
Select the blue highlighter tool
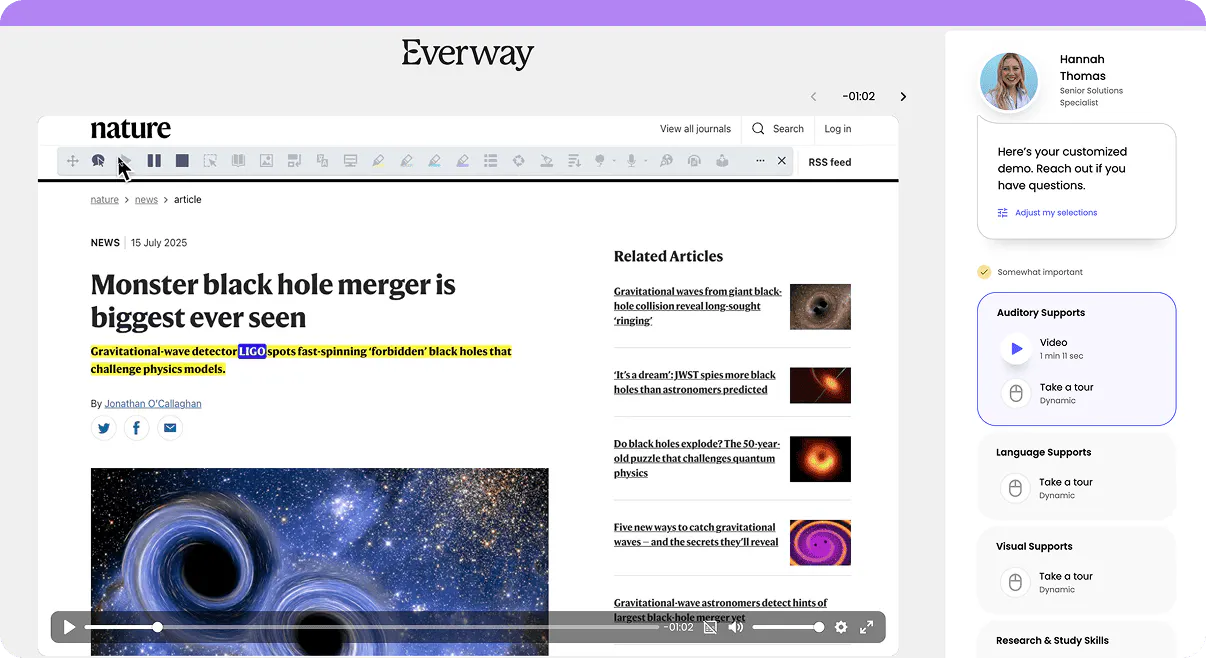click(434, 161)
